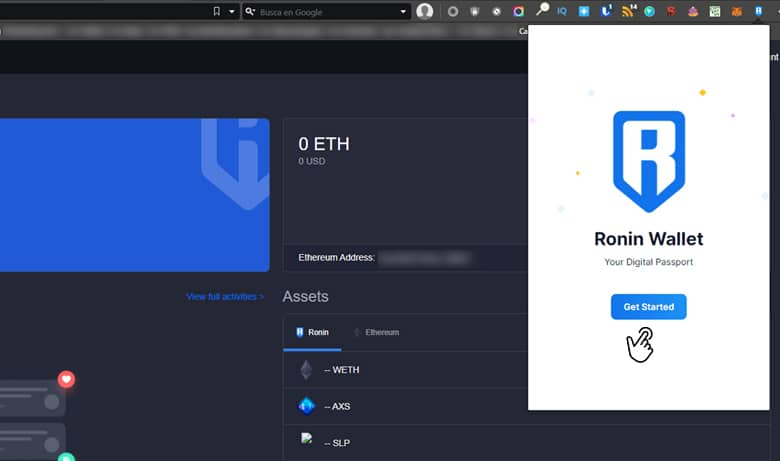Viewport: 780px width, 461px height.
Task: Click the Ronin Wallet title text
Action: [x=649, y=239]
